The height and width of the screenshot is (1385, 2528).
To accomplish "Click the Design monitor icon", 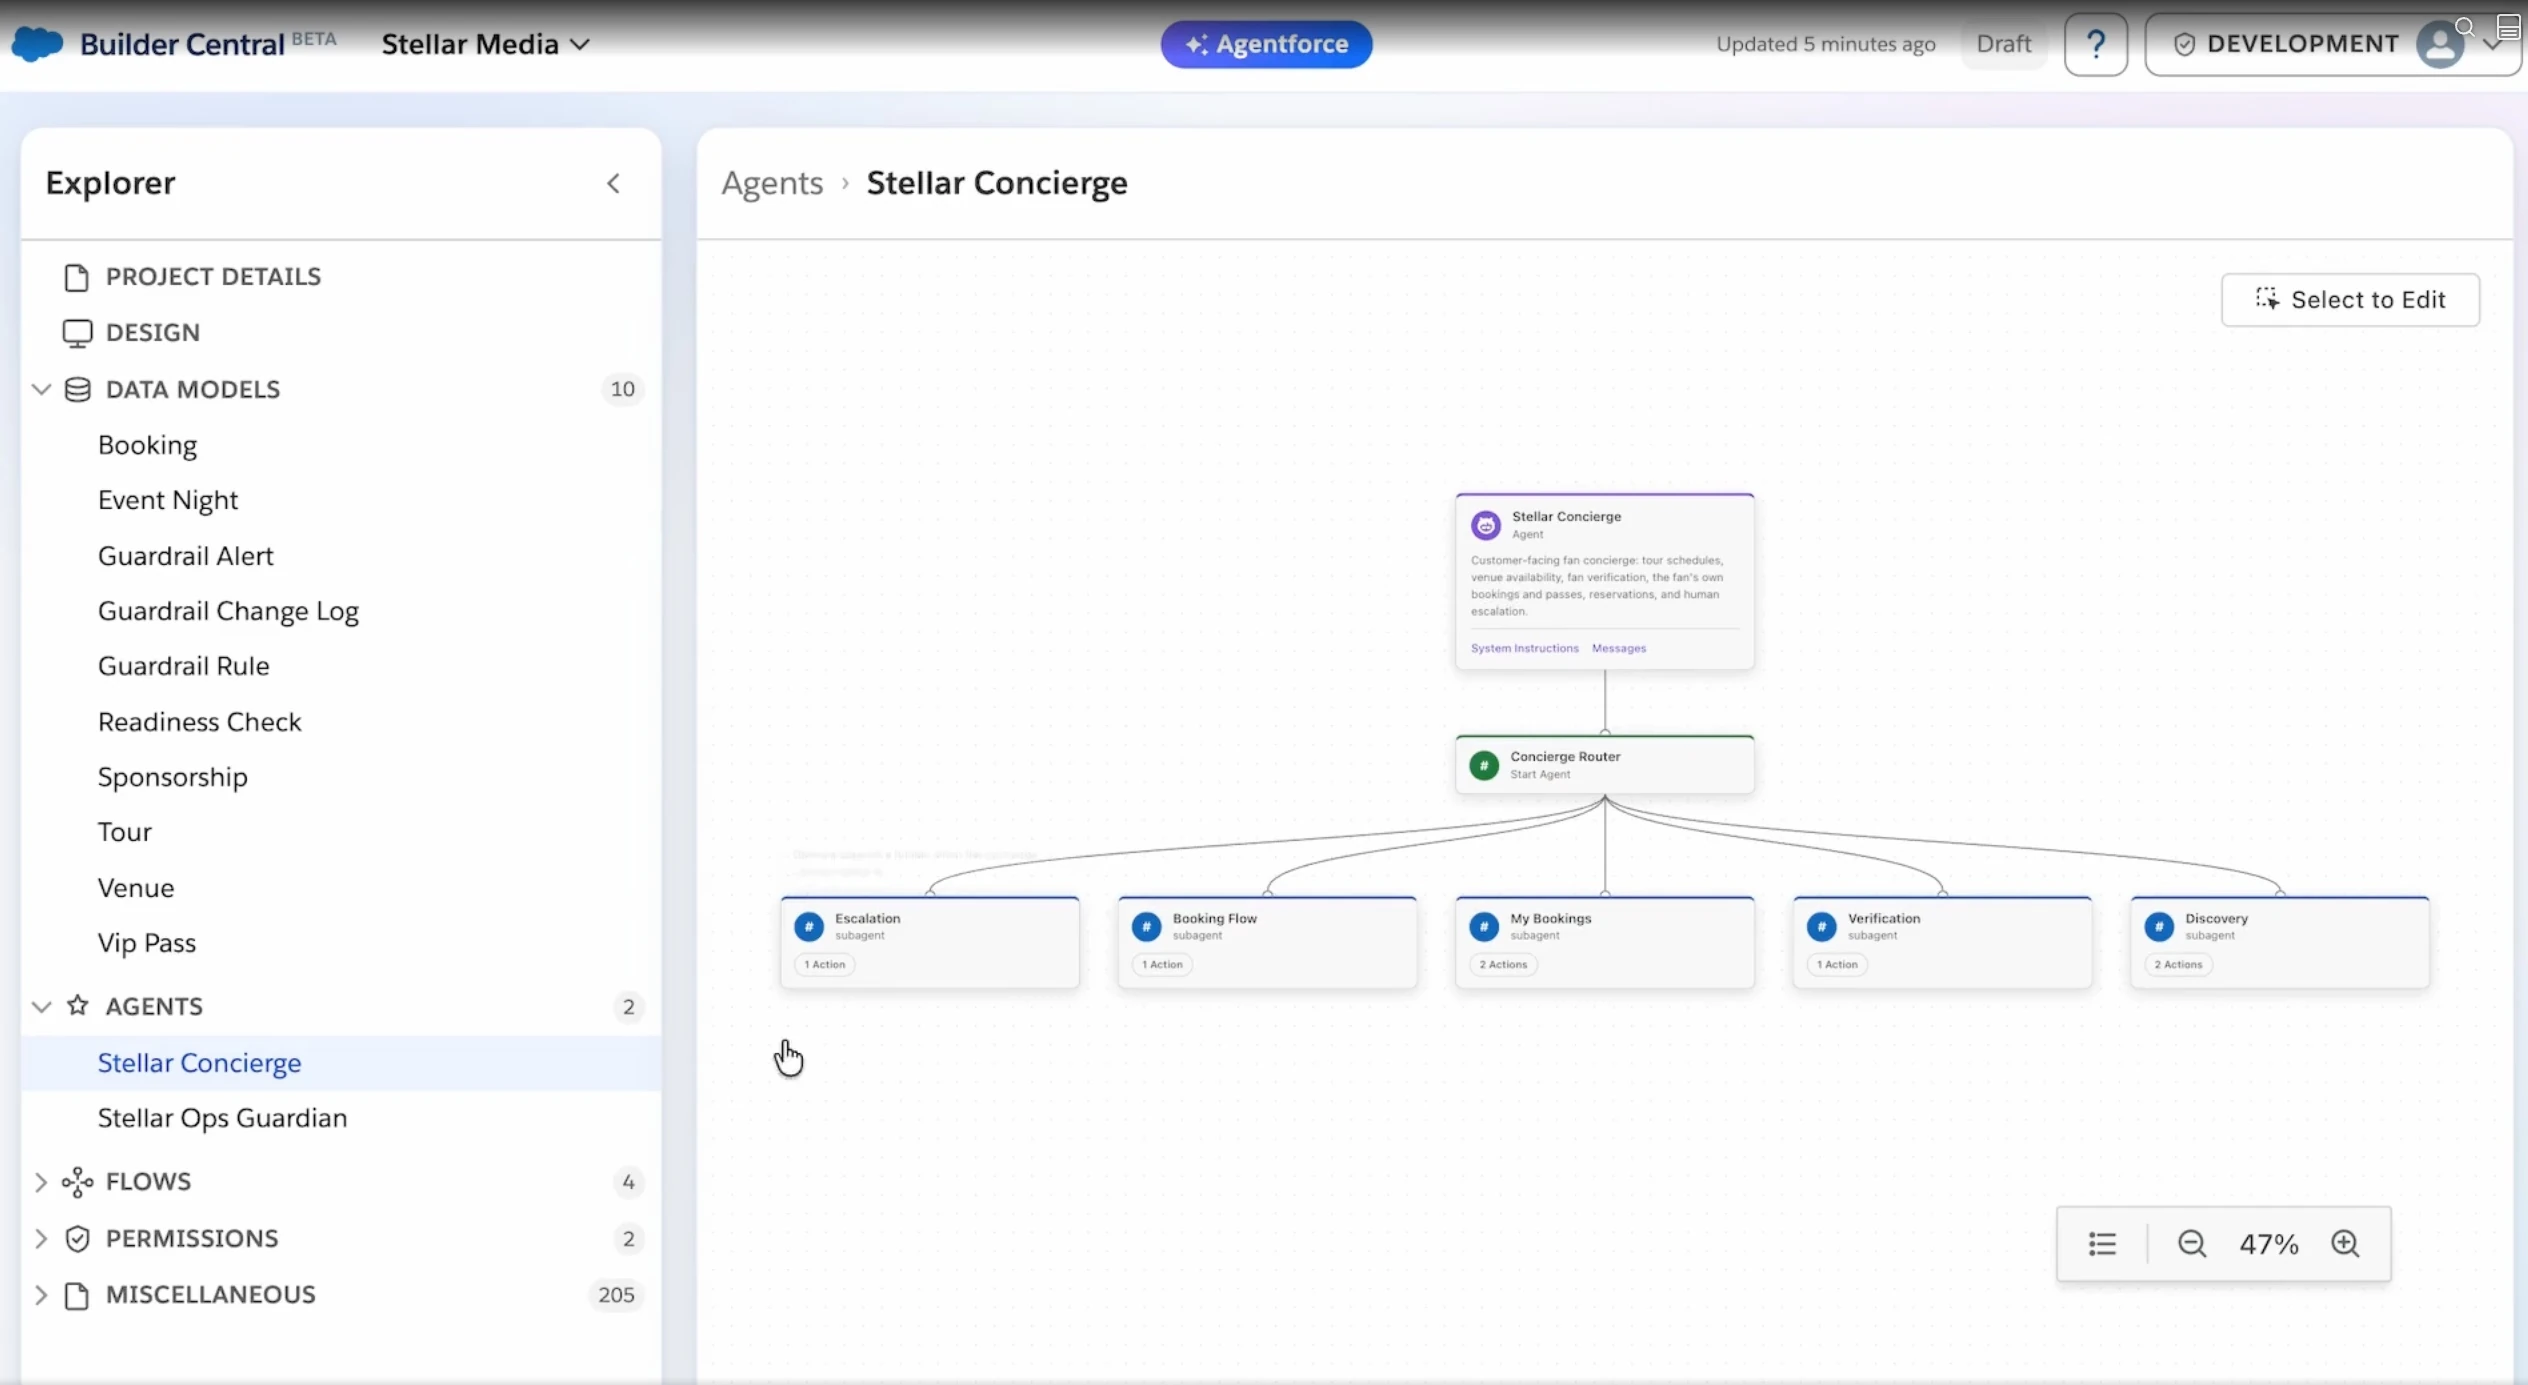I will click(x=77, y=333).
